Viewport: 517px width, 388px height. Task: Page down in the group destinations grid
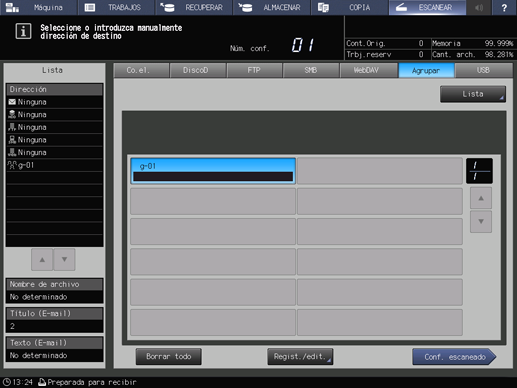point(481,221)
